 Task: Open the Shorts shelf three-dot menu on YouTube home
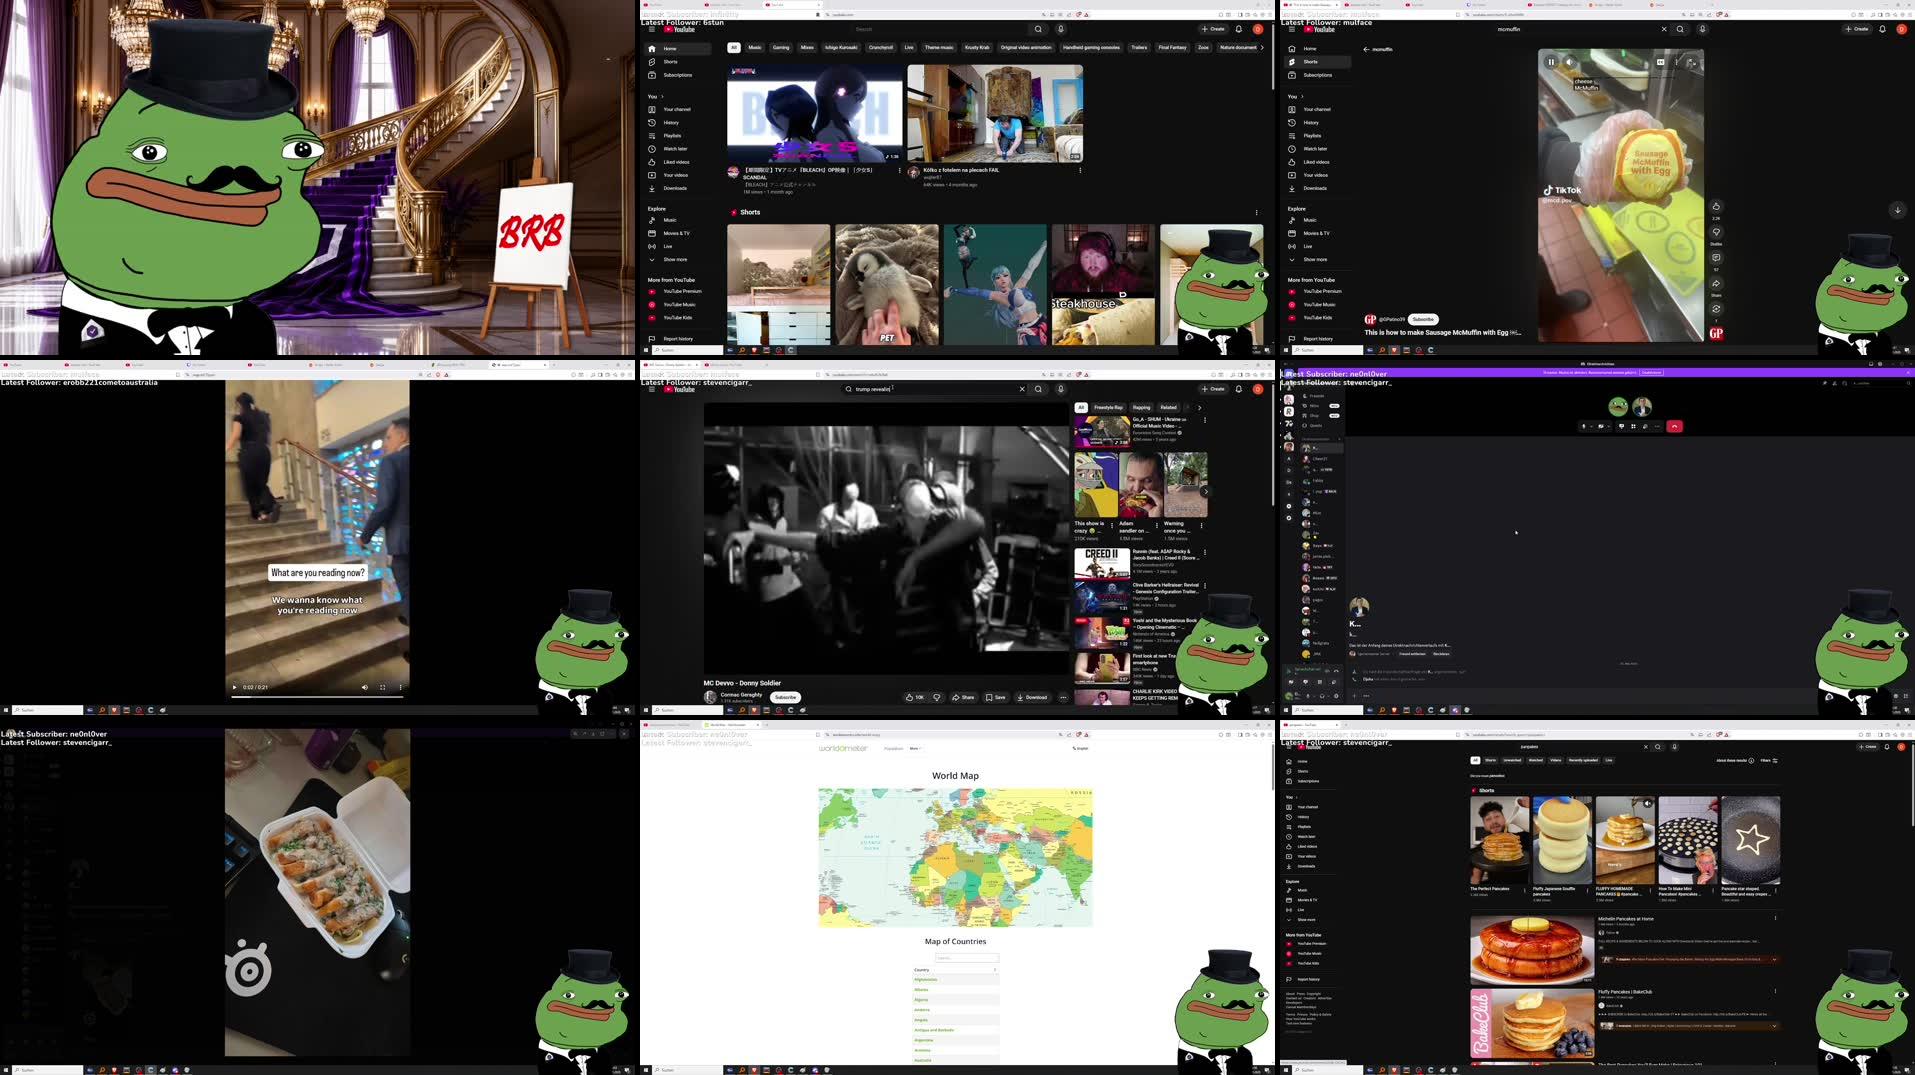(1257, 212)
